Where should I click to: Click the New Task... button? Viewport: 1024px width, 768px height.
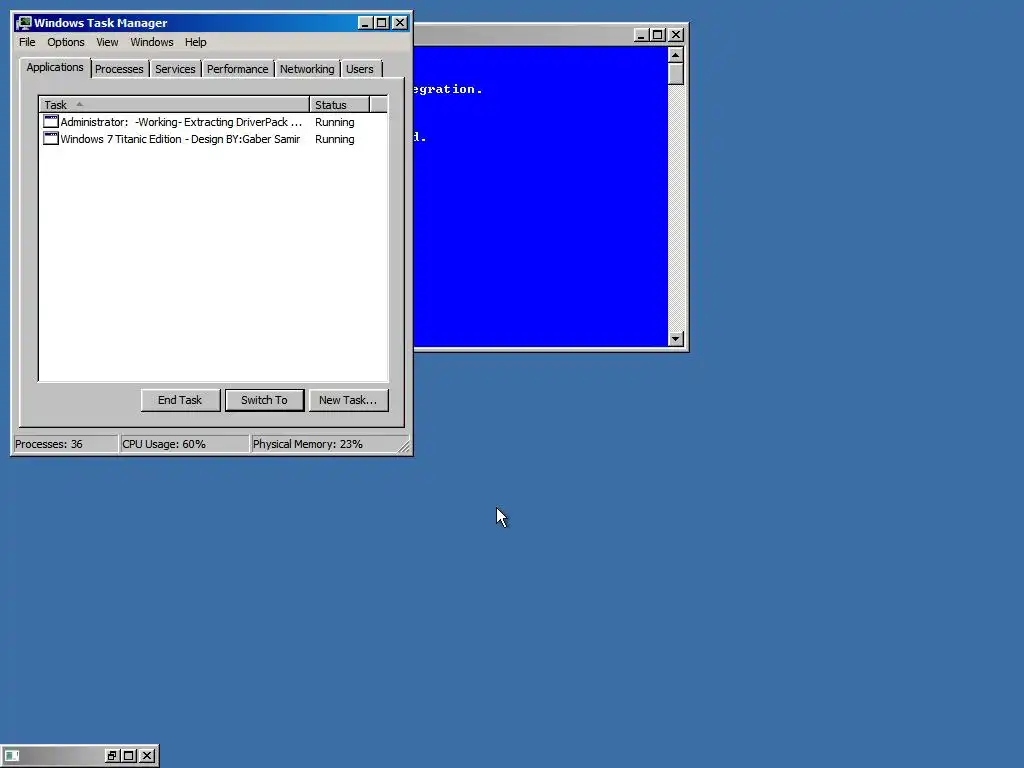pos(348,400)
